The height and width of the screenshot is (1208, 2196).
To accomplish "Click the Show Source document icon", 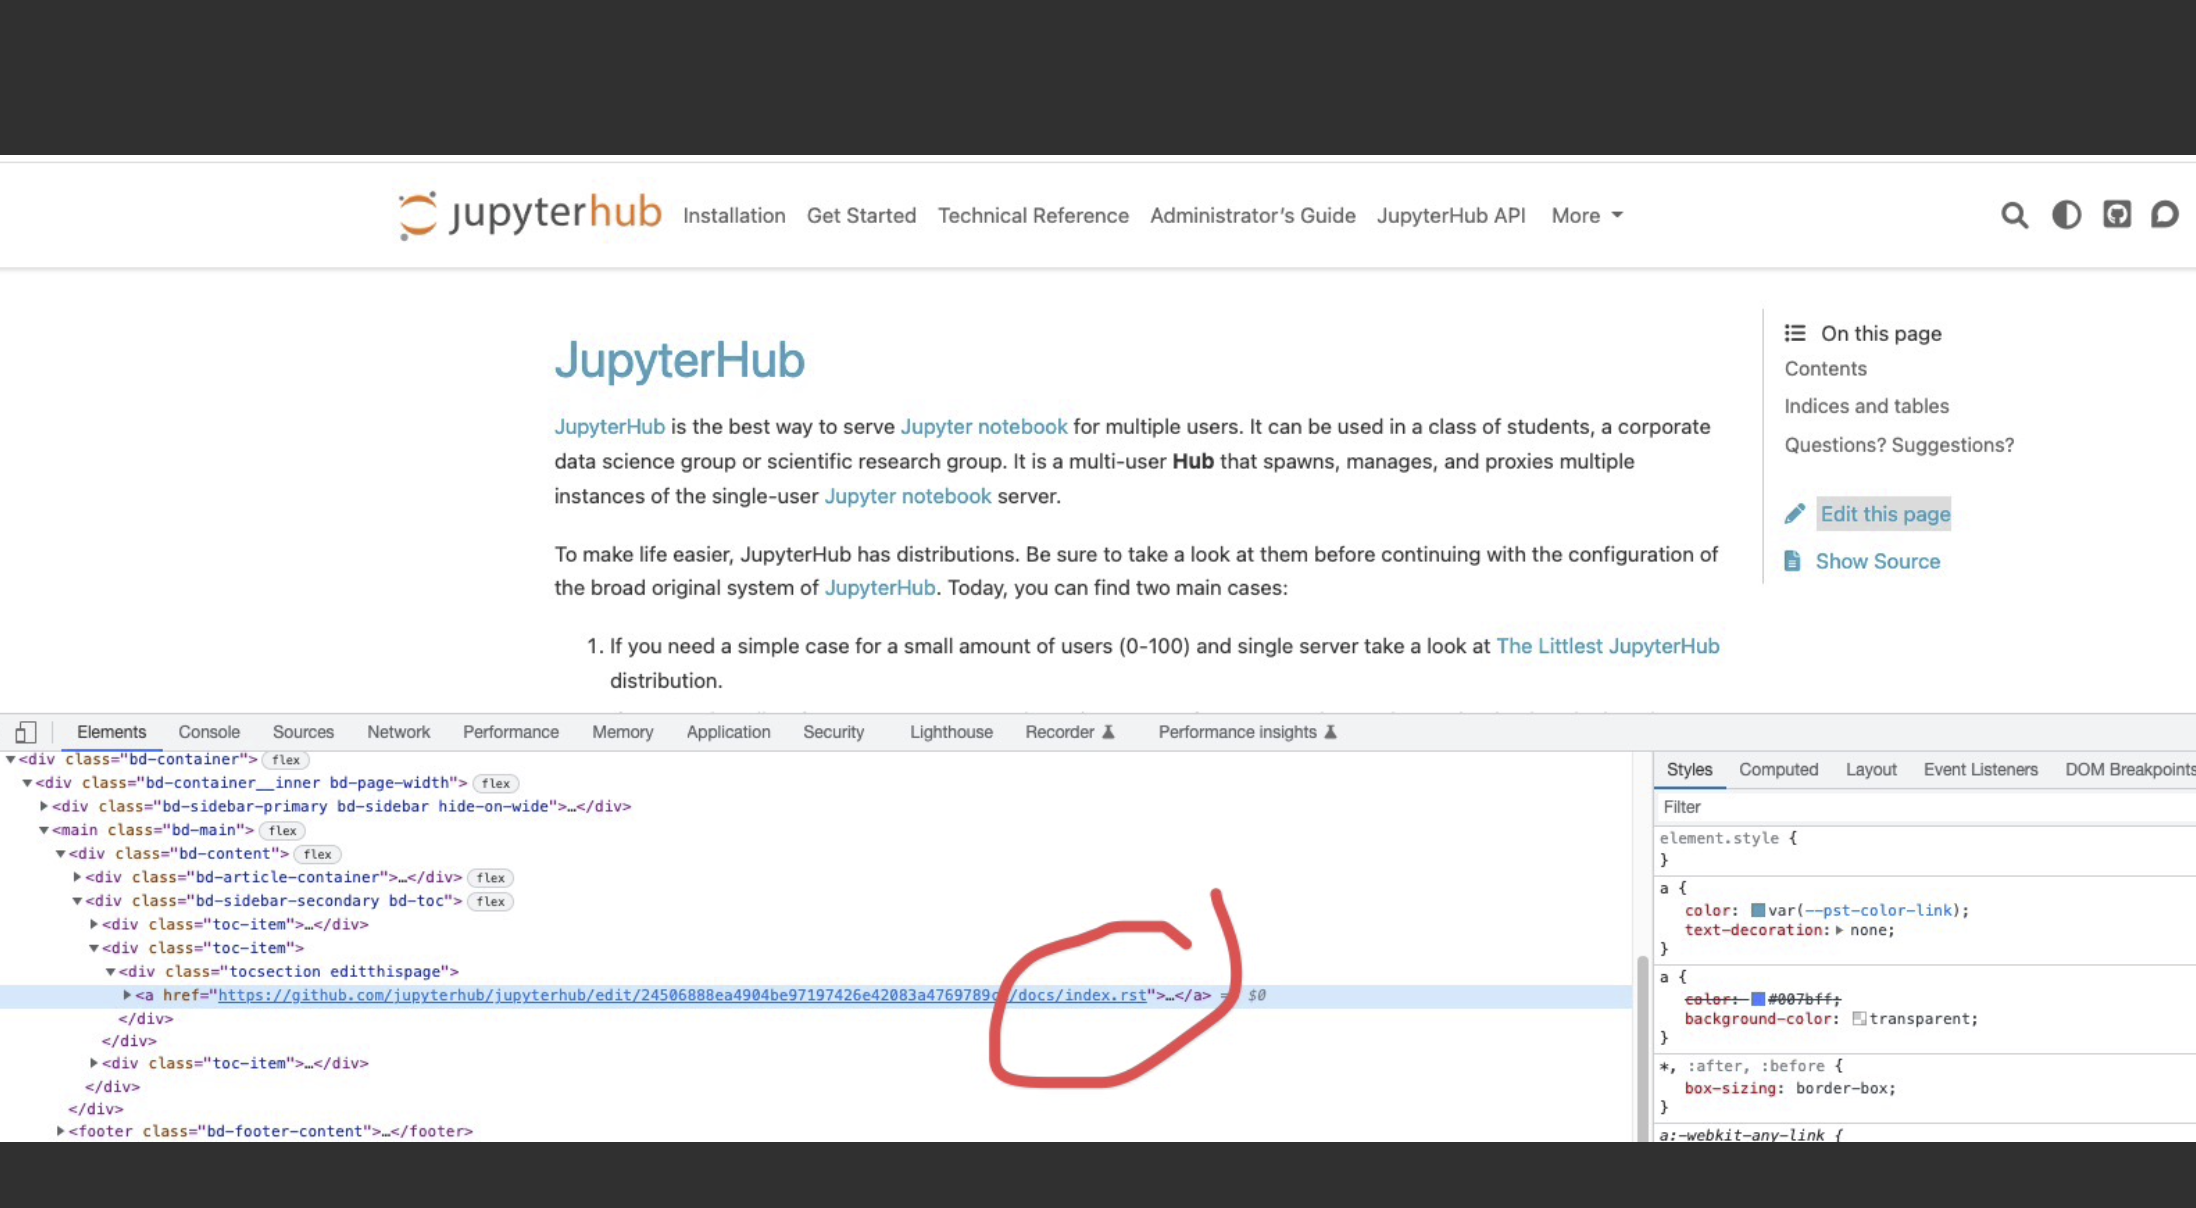I will pyautogui.click(x=1792, y=561).
